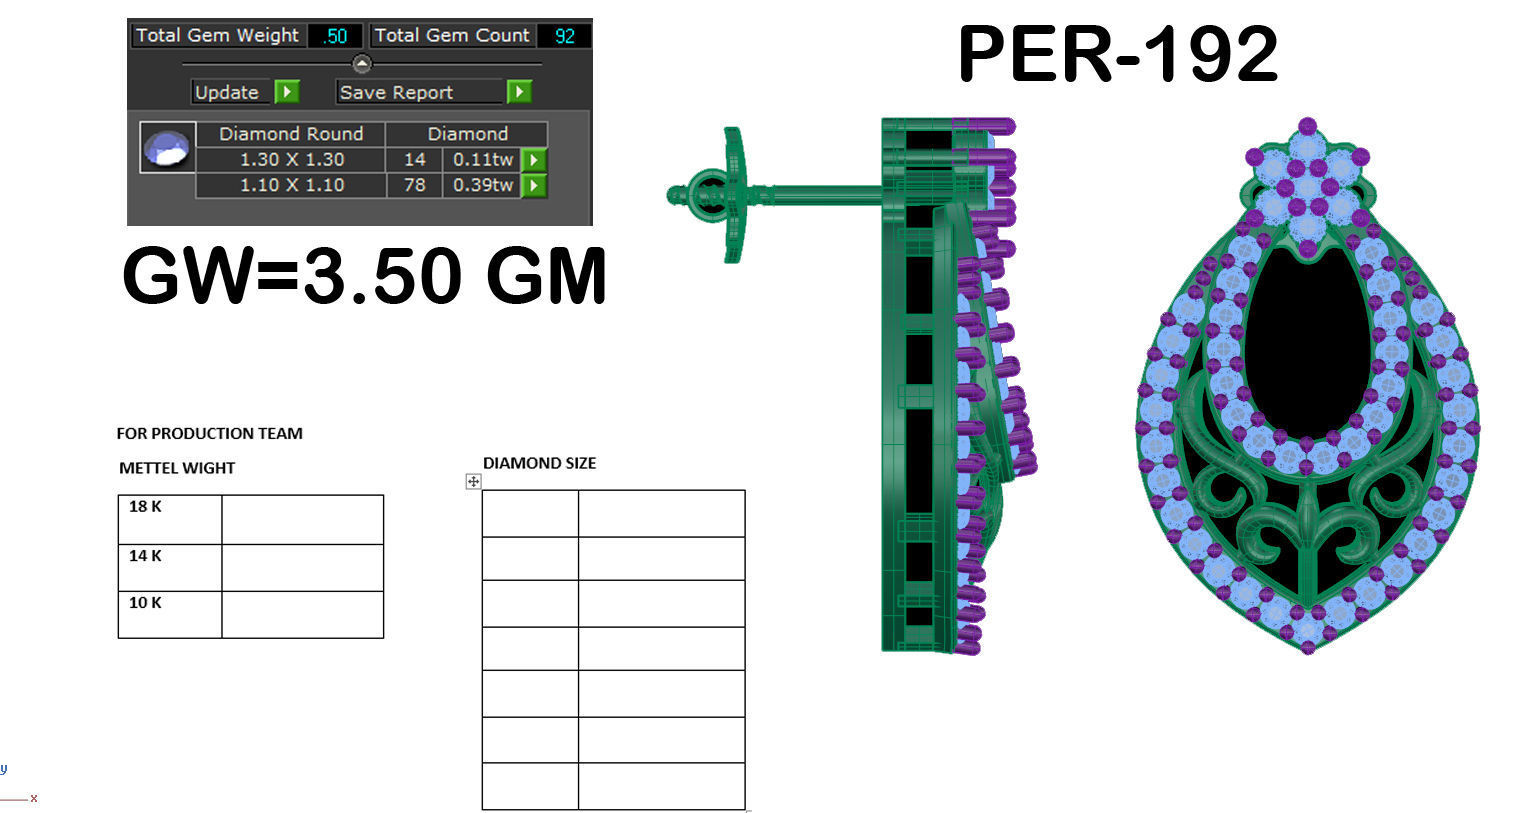Click the earring front view model
Screen dimensions: 1533x813
1309,386
